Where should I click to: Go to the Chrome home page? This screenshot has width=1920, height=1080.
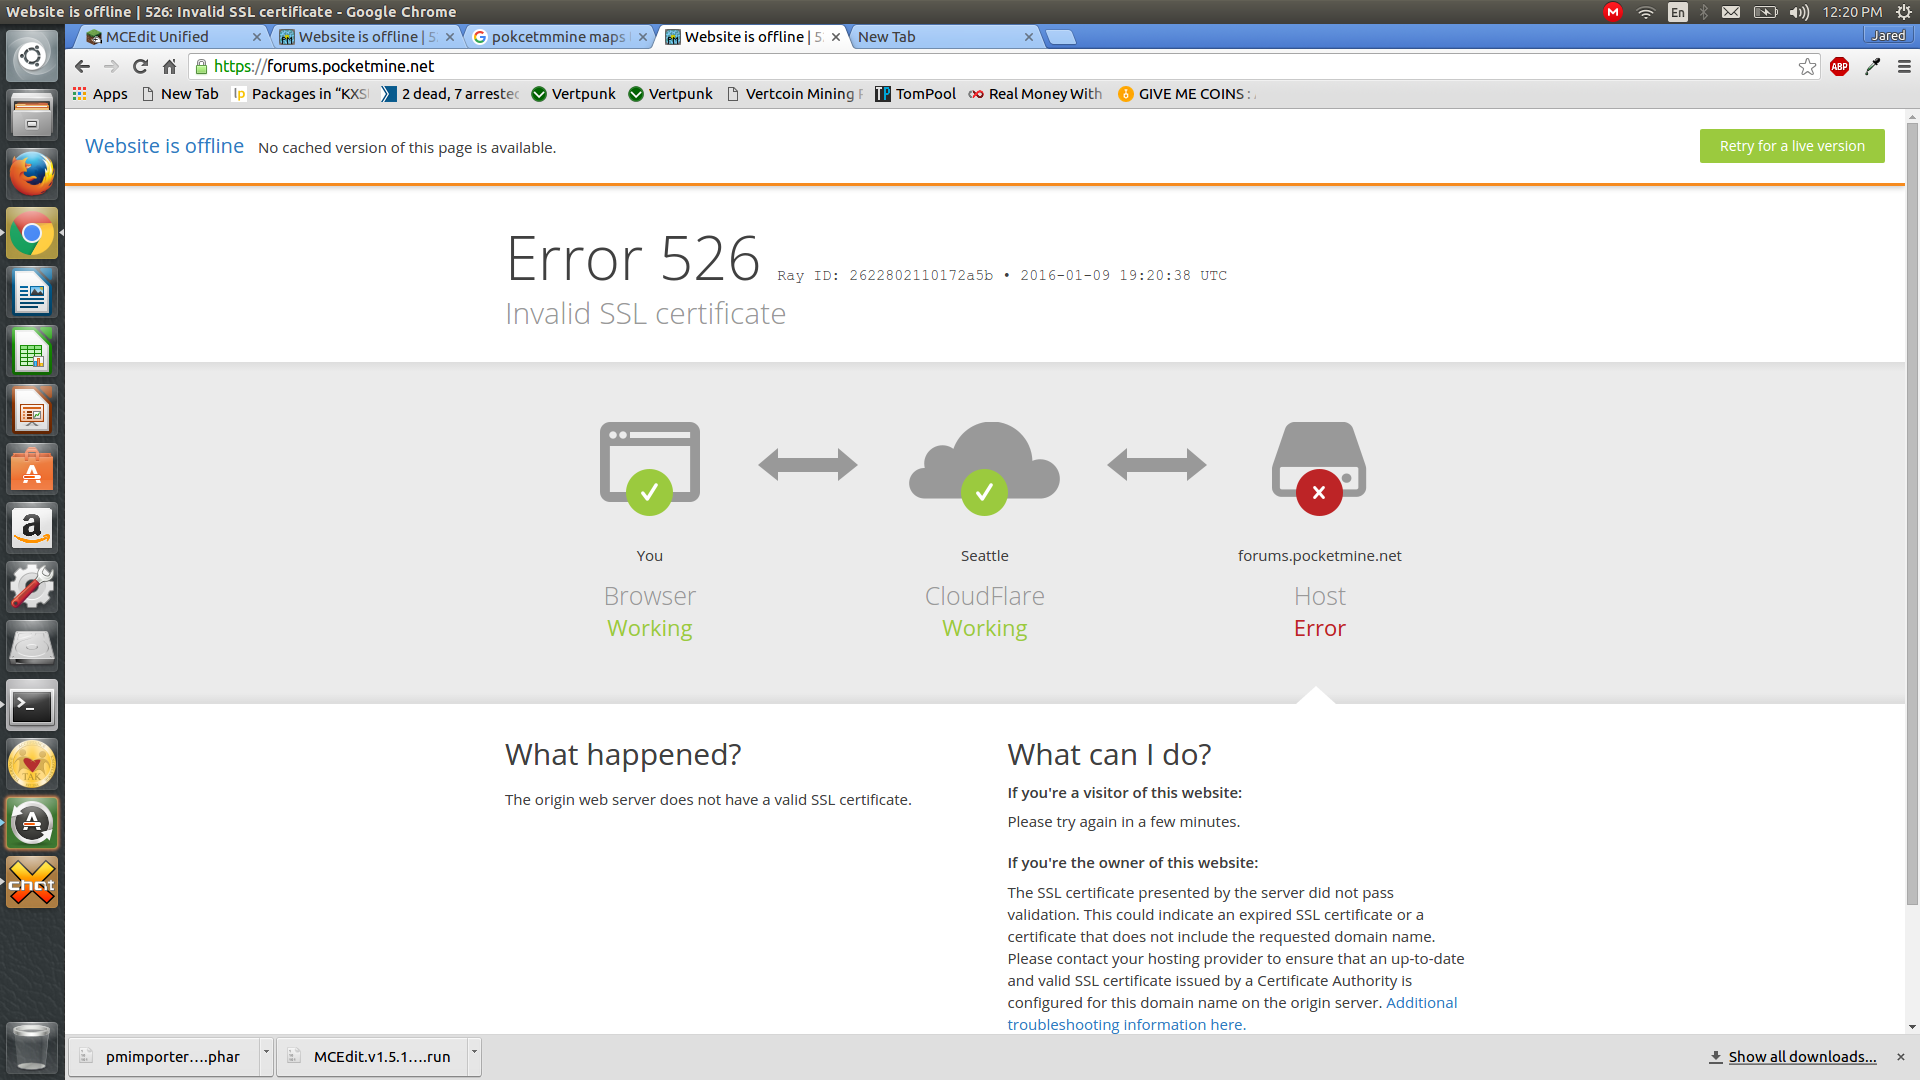(x=169, y=66)
